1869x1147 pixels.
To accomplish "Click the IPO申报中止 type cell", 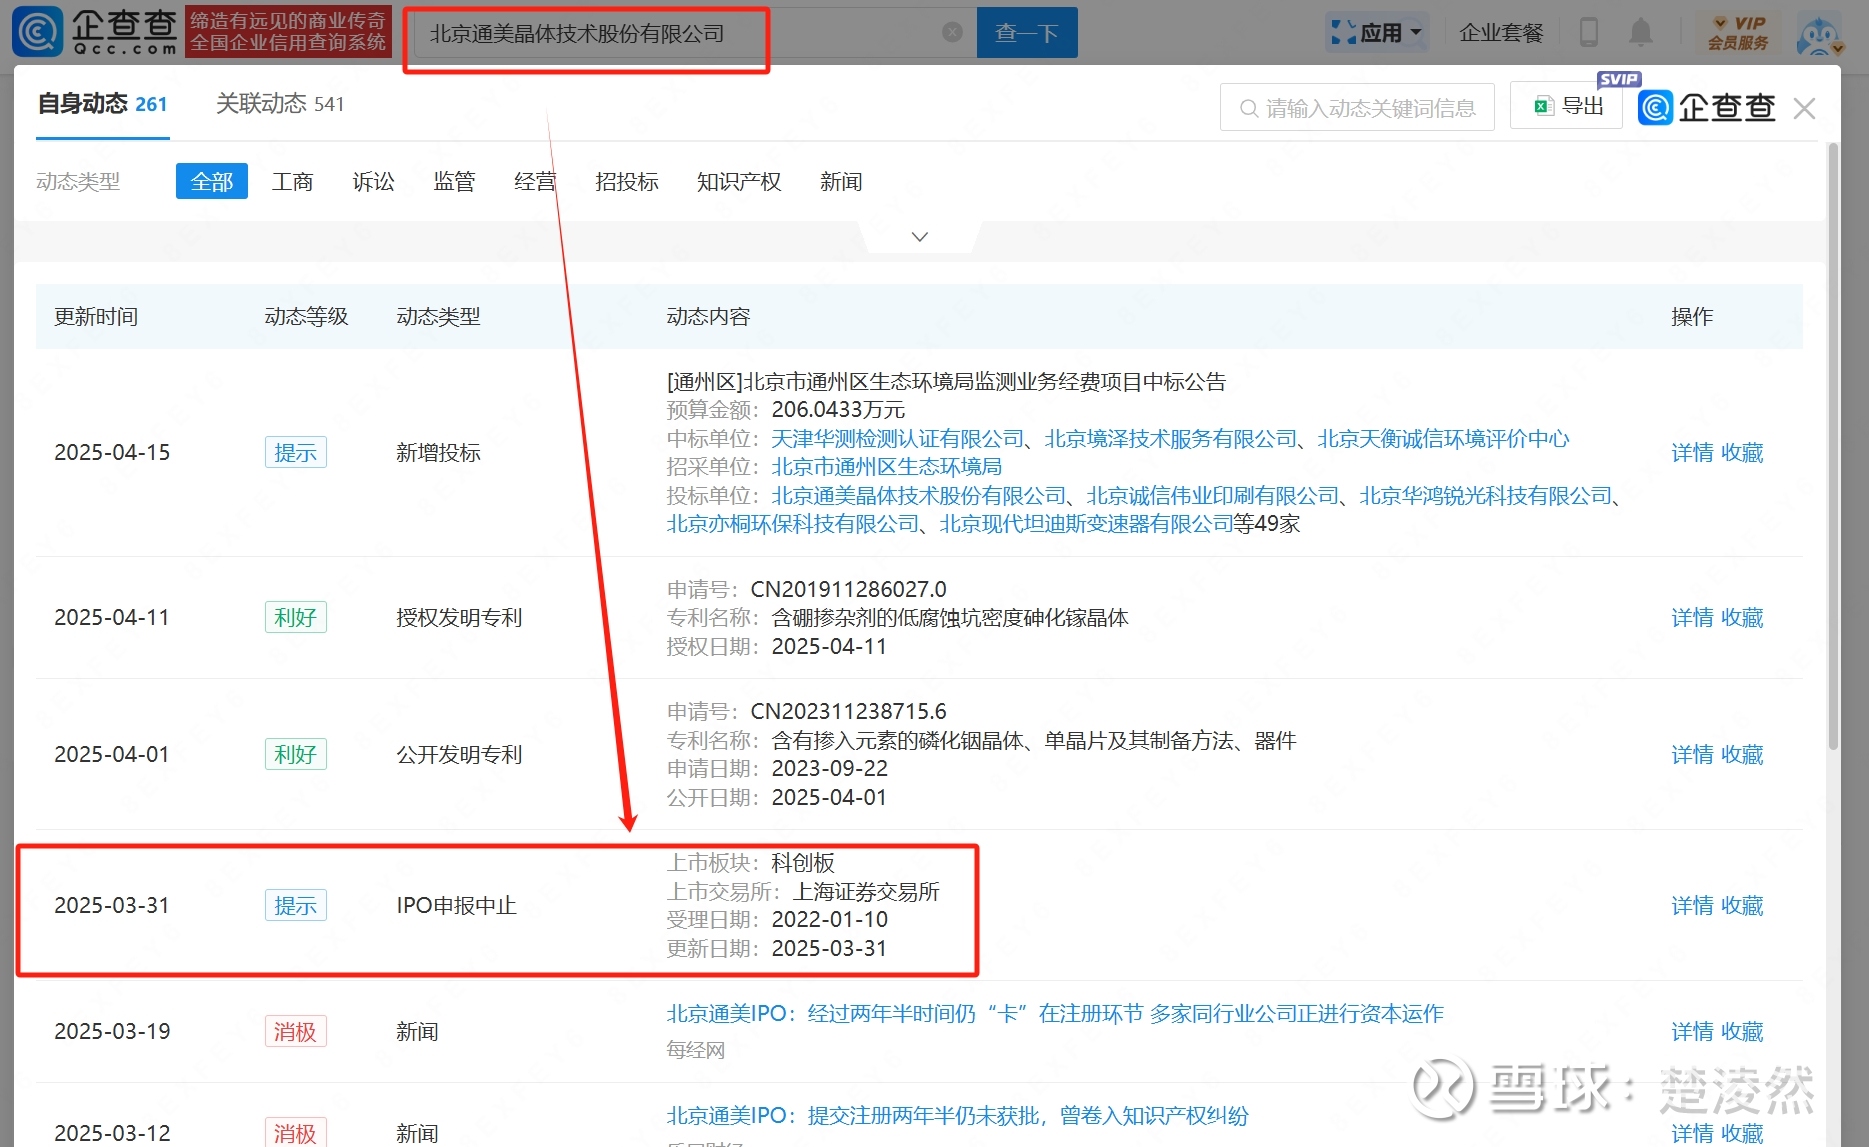I will (x=456, y=906).
